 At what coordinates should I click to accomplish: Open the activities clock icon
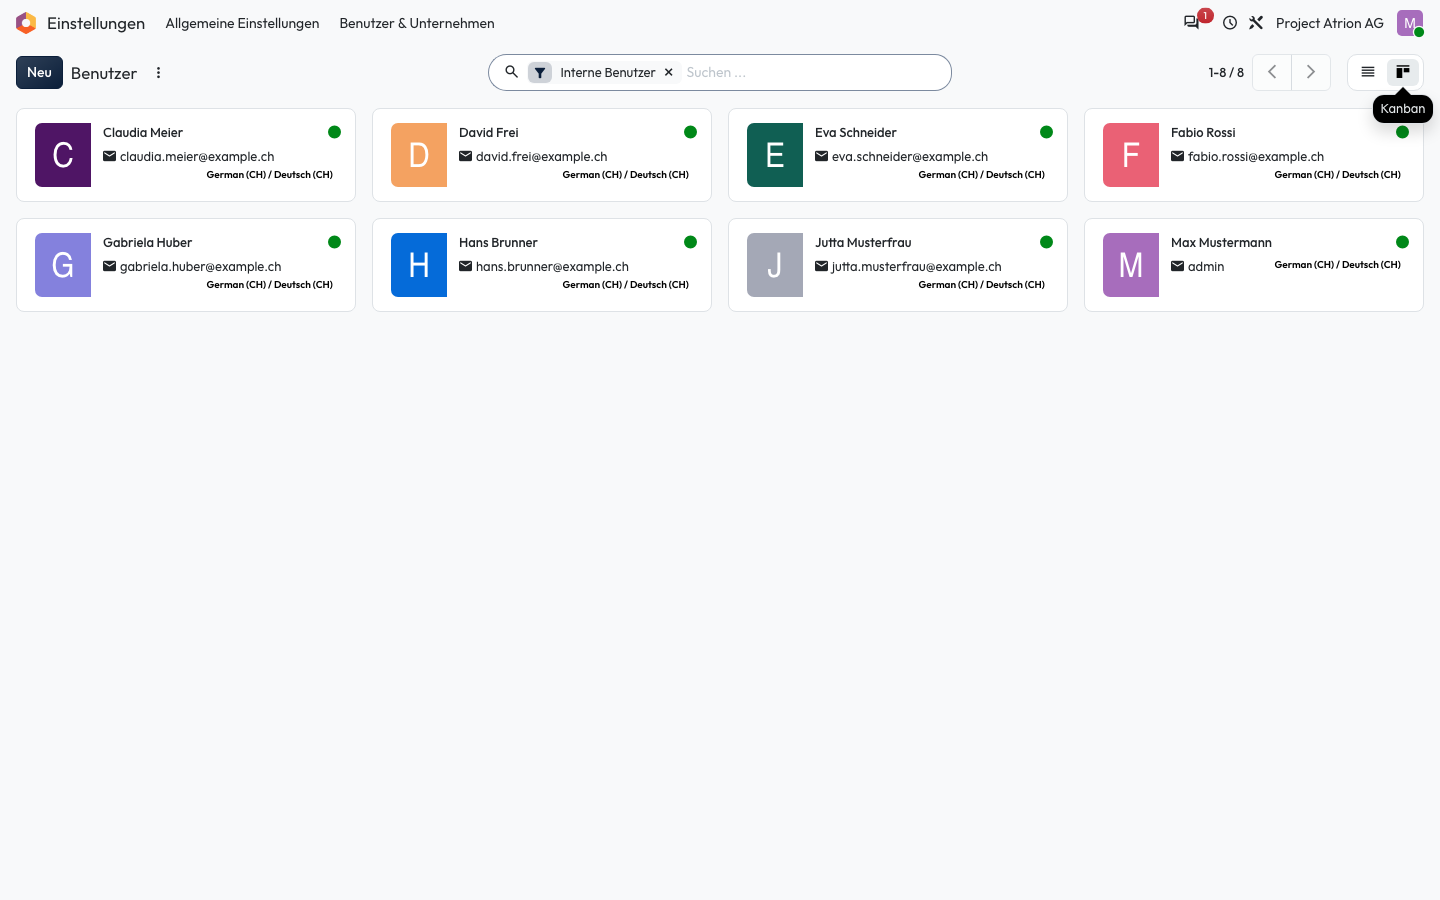[x=1230, y=23]
